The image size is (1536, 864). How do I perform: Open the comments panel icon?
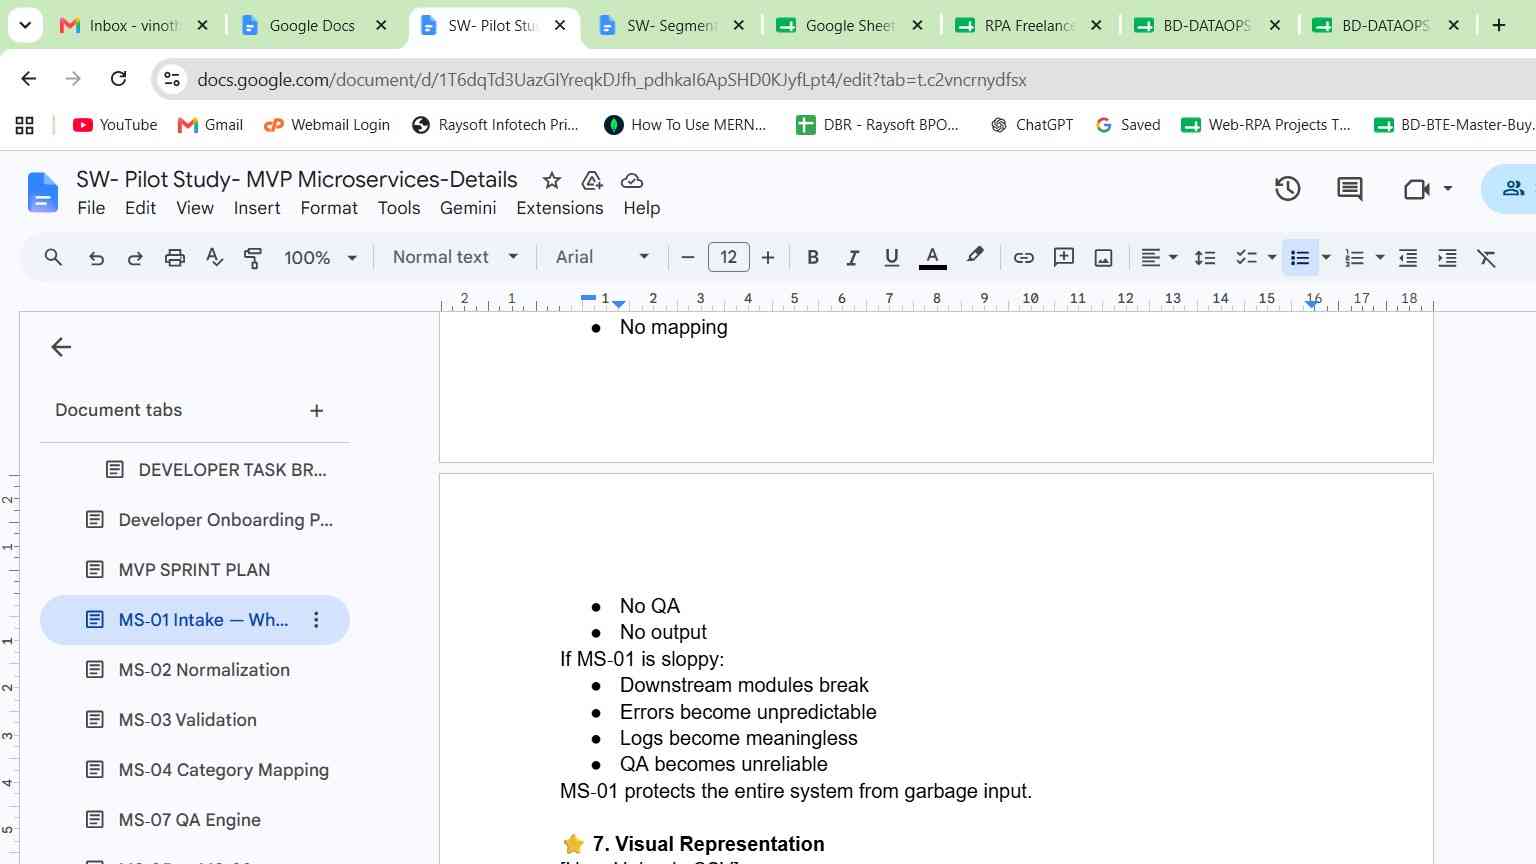(1350, 188)
